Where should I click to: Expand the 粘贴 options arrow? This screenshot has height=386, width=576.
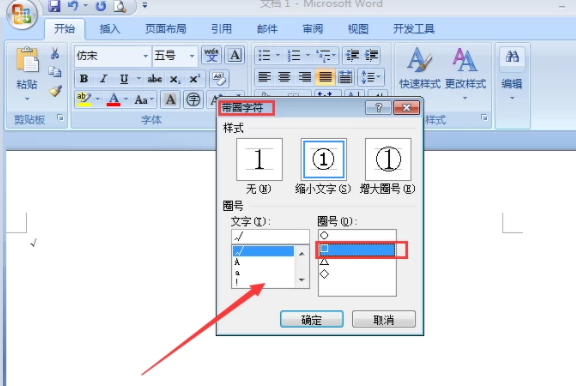[x=27, y=98]
